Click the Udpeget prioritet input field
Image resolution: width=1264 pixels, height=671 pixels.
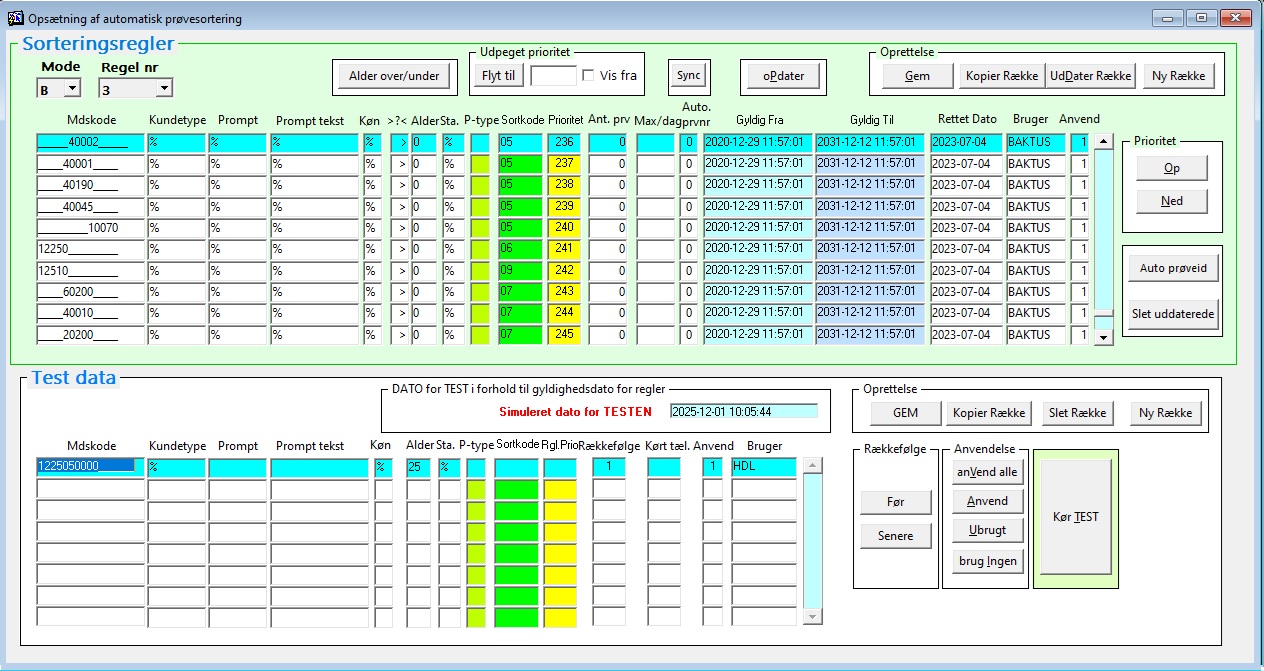pos(553,75)
